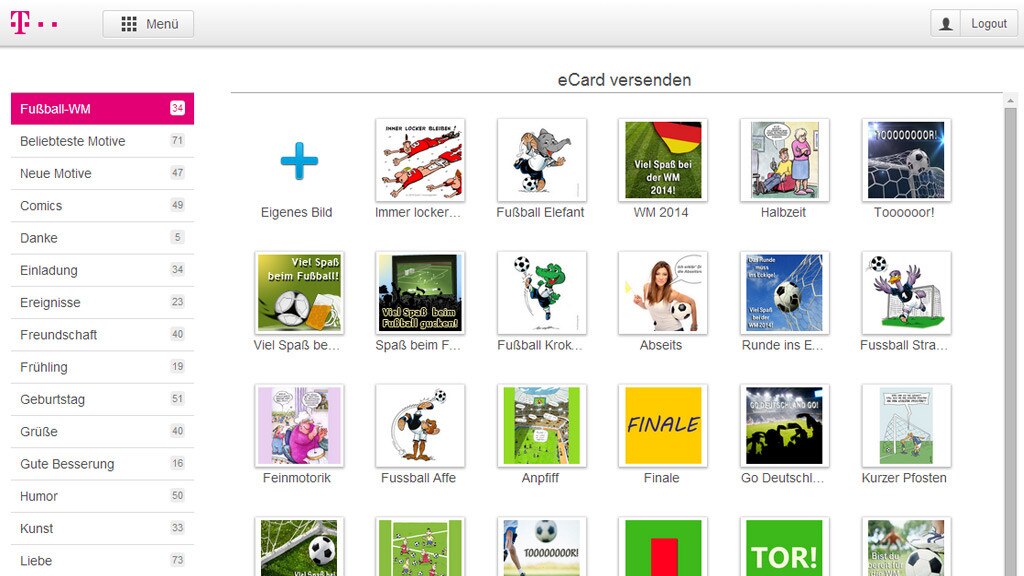
Task: Select the Fußball Krokodil card
Action: (x=540, y=293)
